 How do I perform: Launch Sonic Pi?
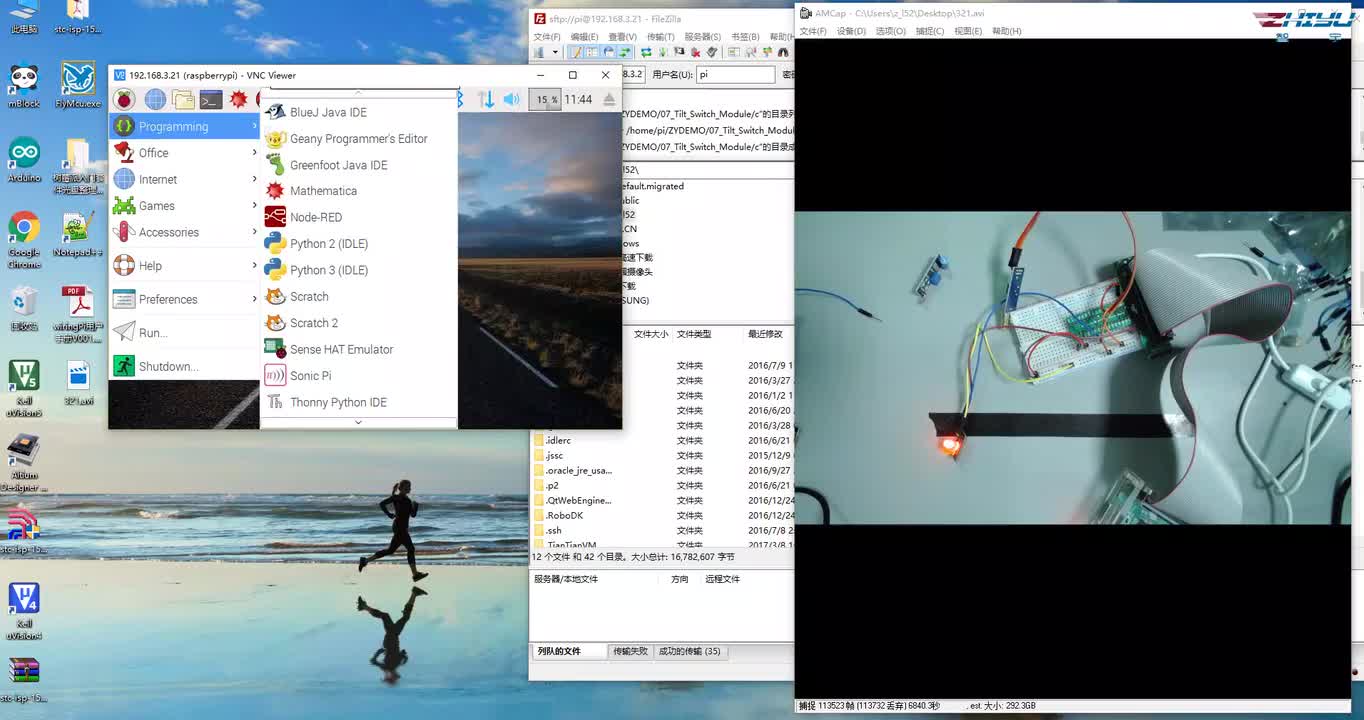[359, 376]
